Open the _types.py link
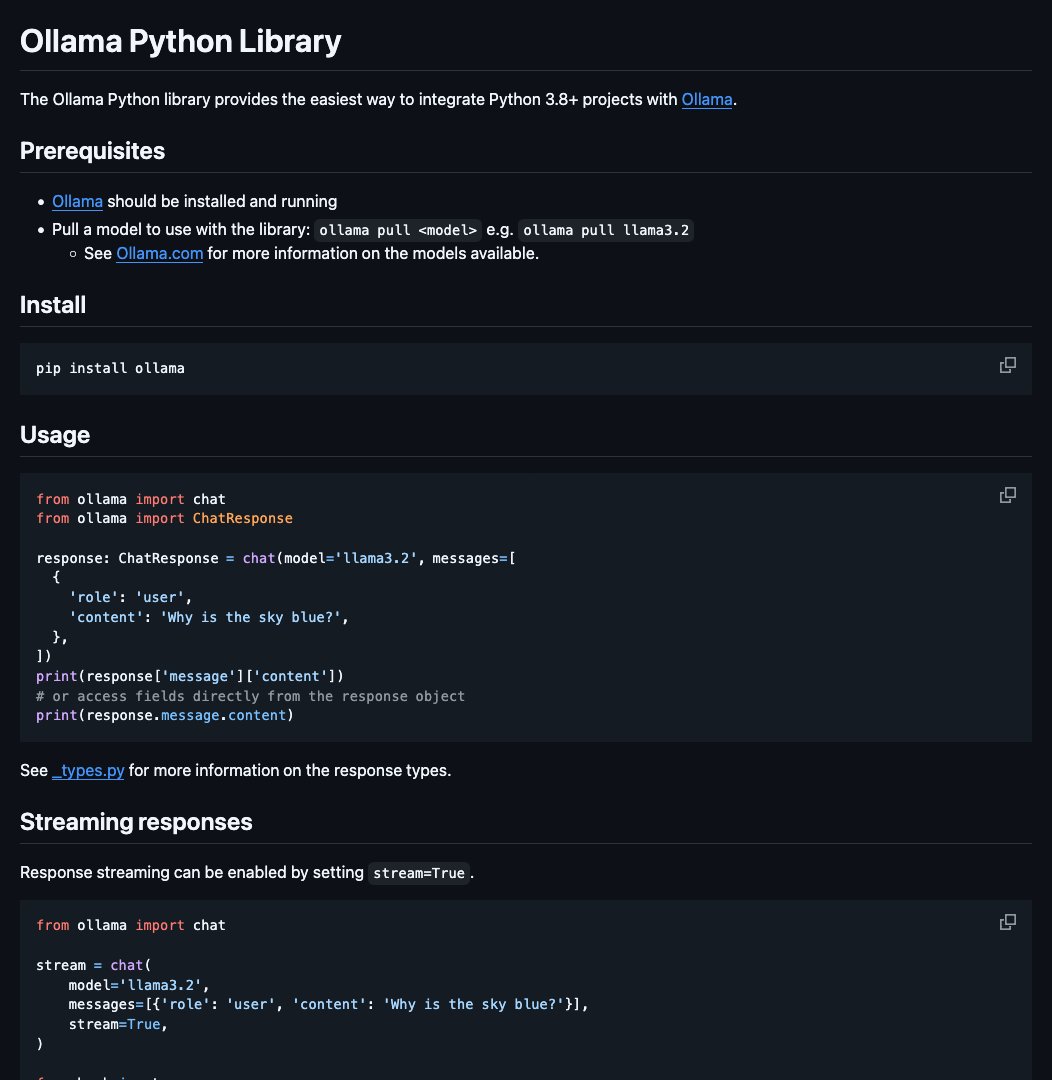Viewport: 1052px width, 1080px height. (x=88, y=771)
